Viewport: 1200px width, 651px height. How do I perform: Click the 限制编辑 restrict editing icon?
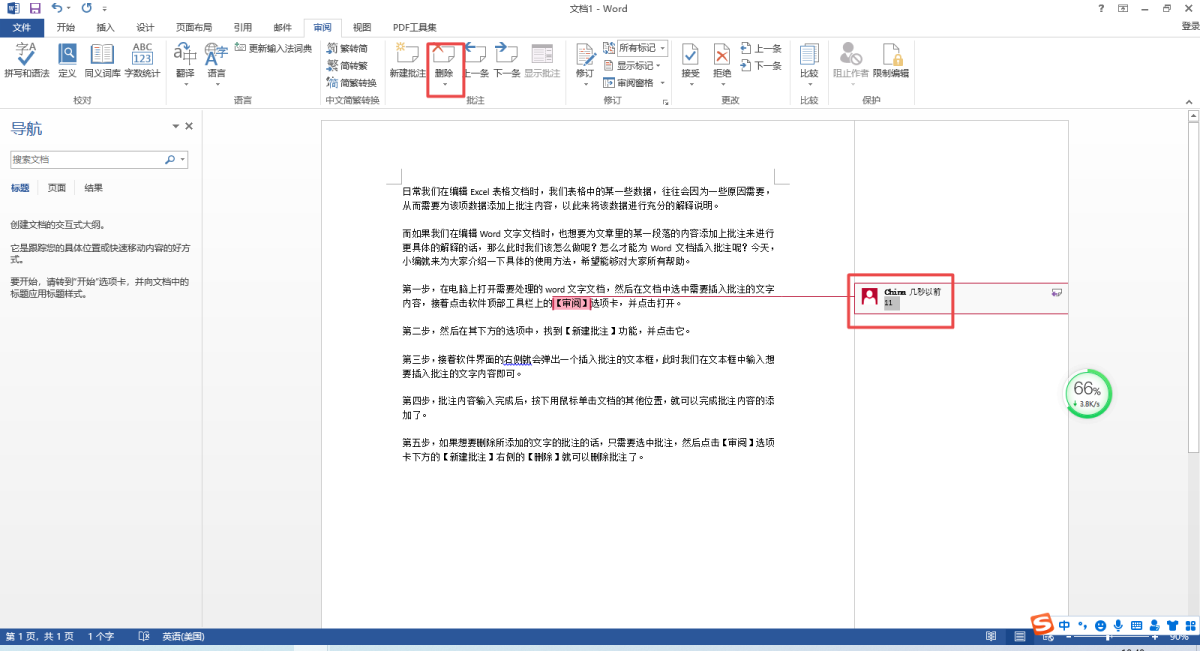pyautogui.click(x=890, y=57)
